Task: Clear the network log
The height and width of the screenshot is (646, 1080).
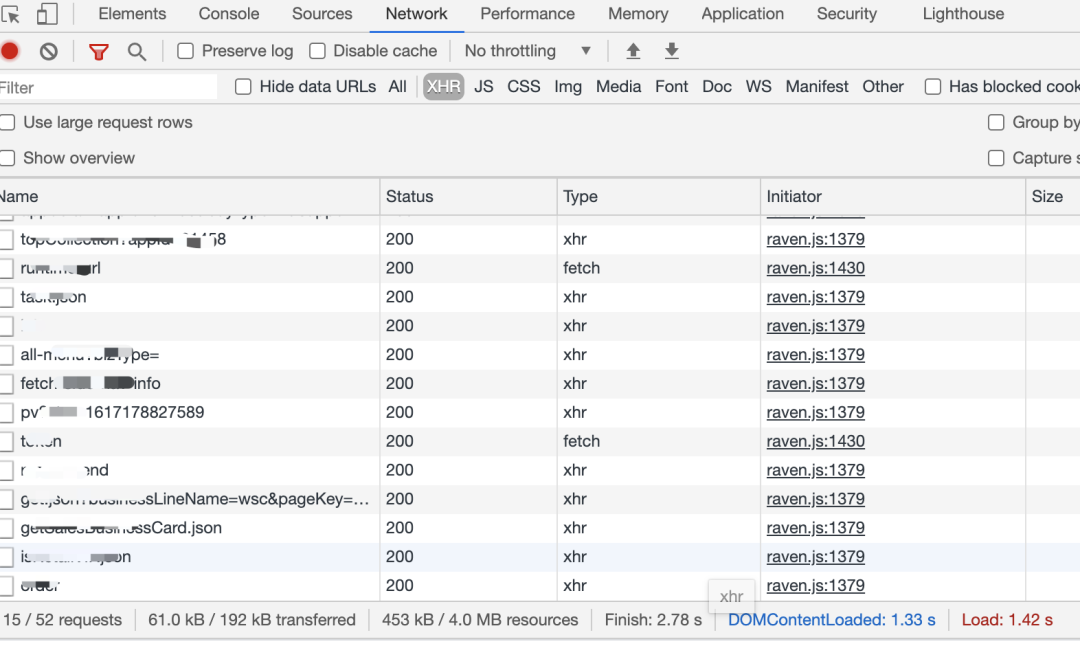Action: 48,51
